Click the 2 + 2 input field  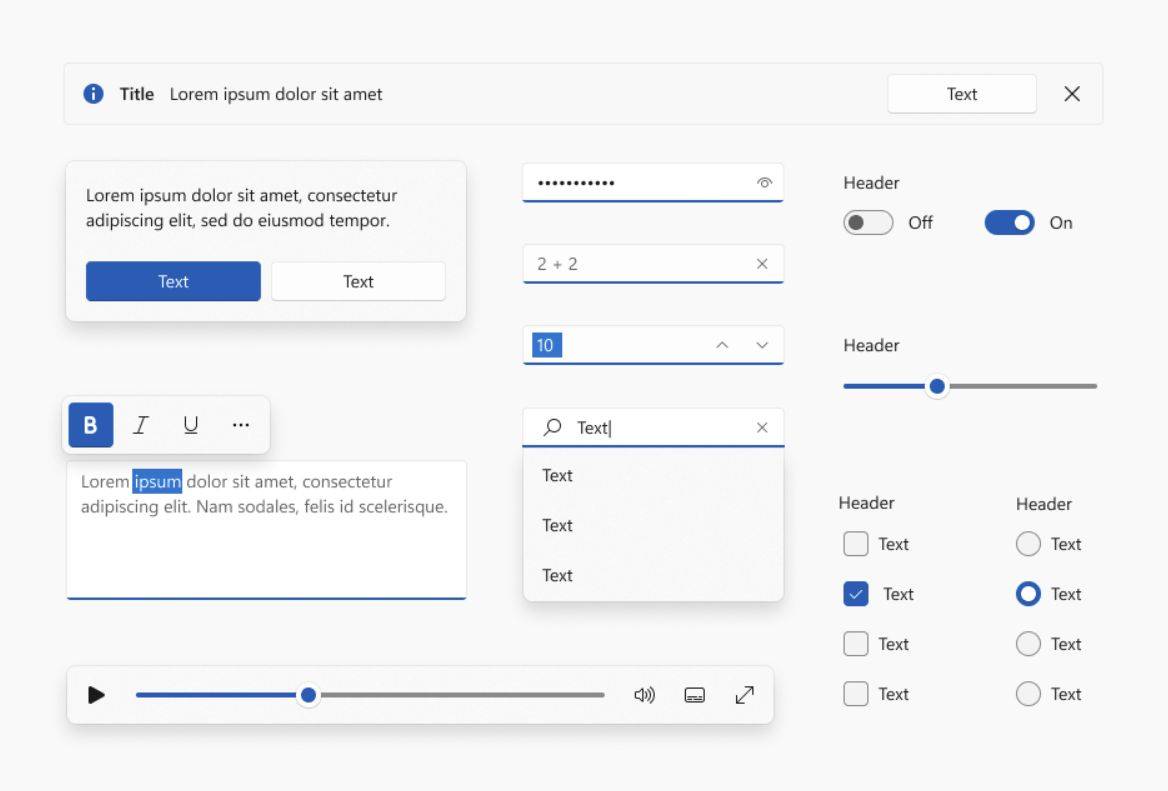[x=653, y=264]
